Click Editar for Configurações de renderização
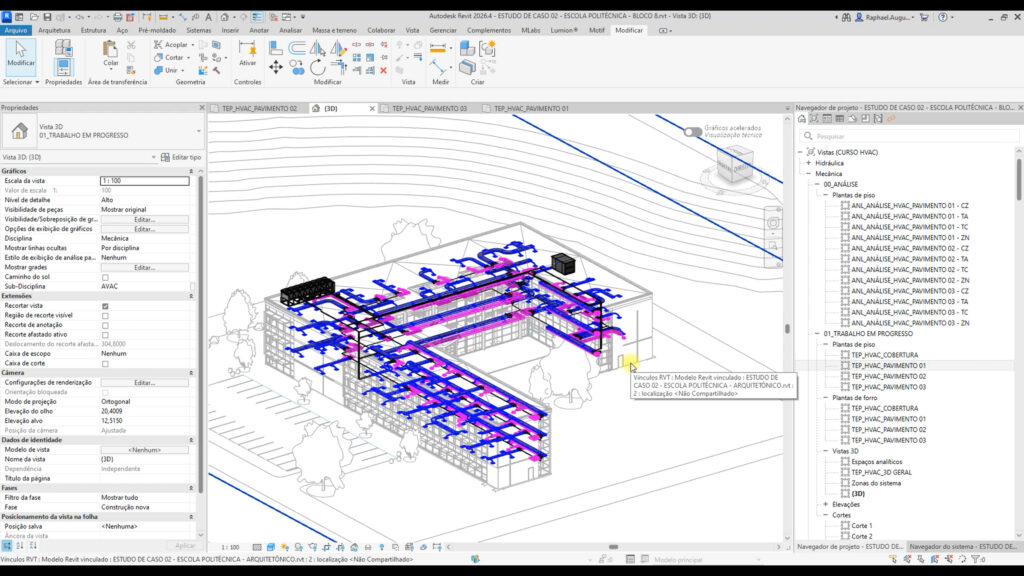 pyautogui.click(x=144, y=383)
